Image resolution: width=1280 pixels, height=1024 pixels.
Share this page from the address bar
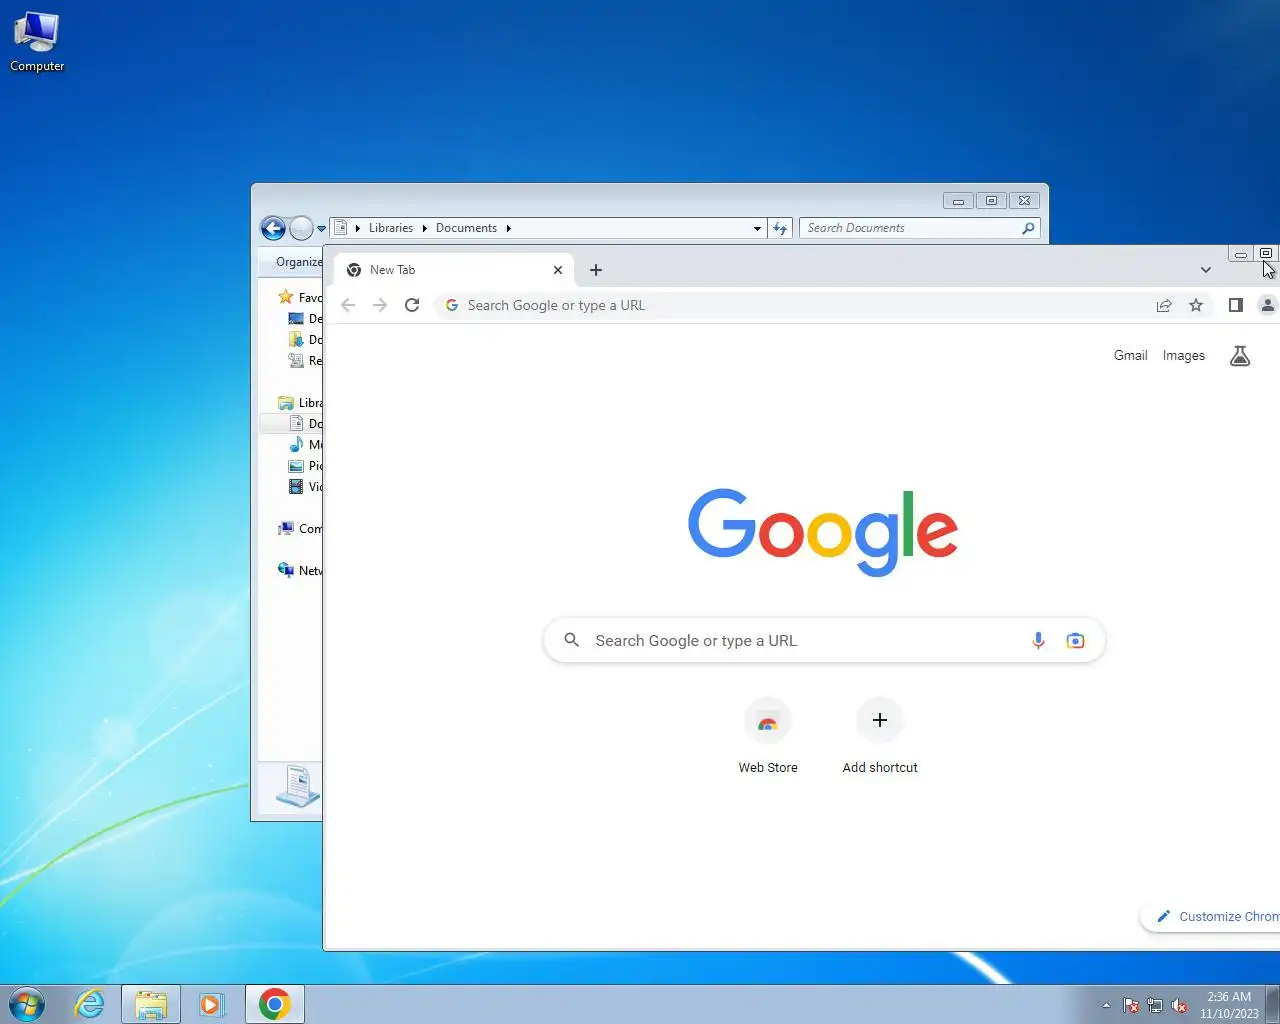click(1164, 305)
